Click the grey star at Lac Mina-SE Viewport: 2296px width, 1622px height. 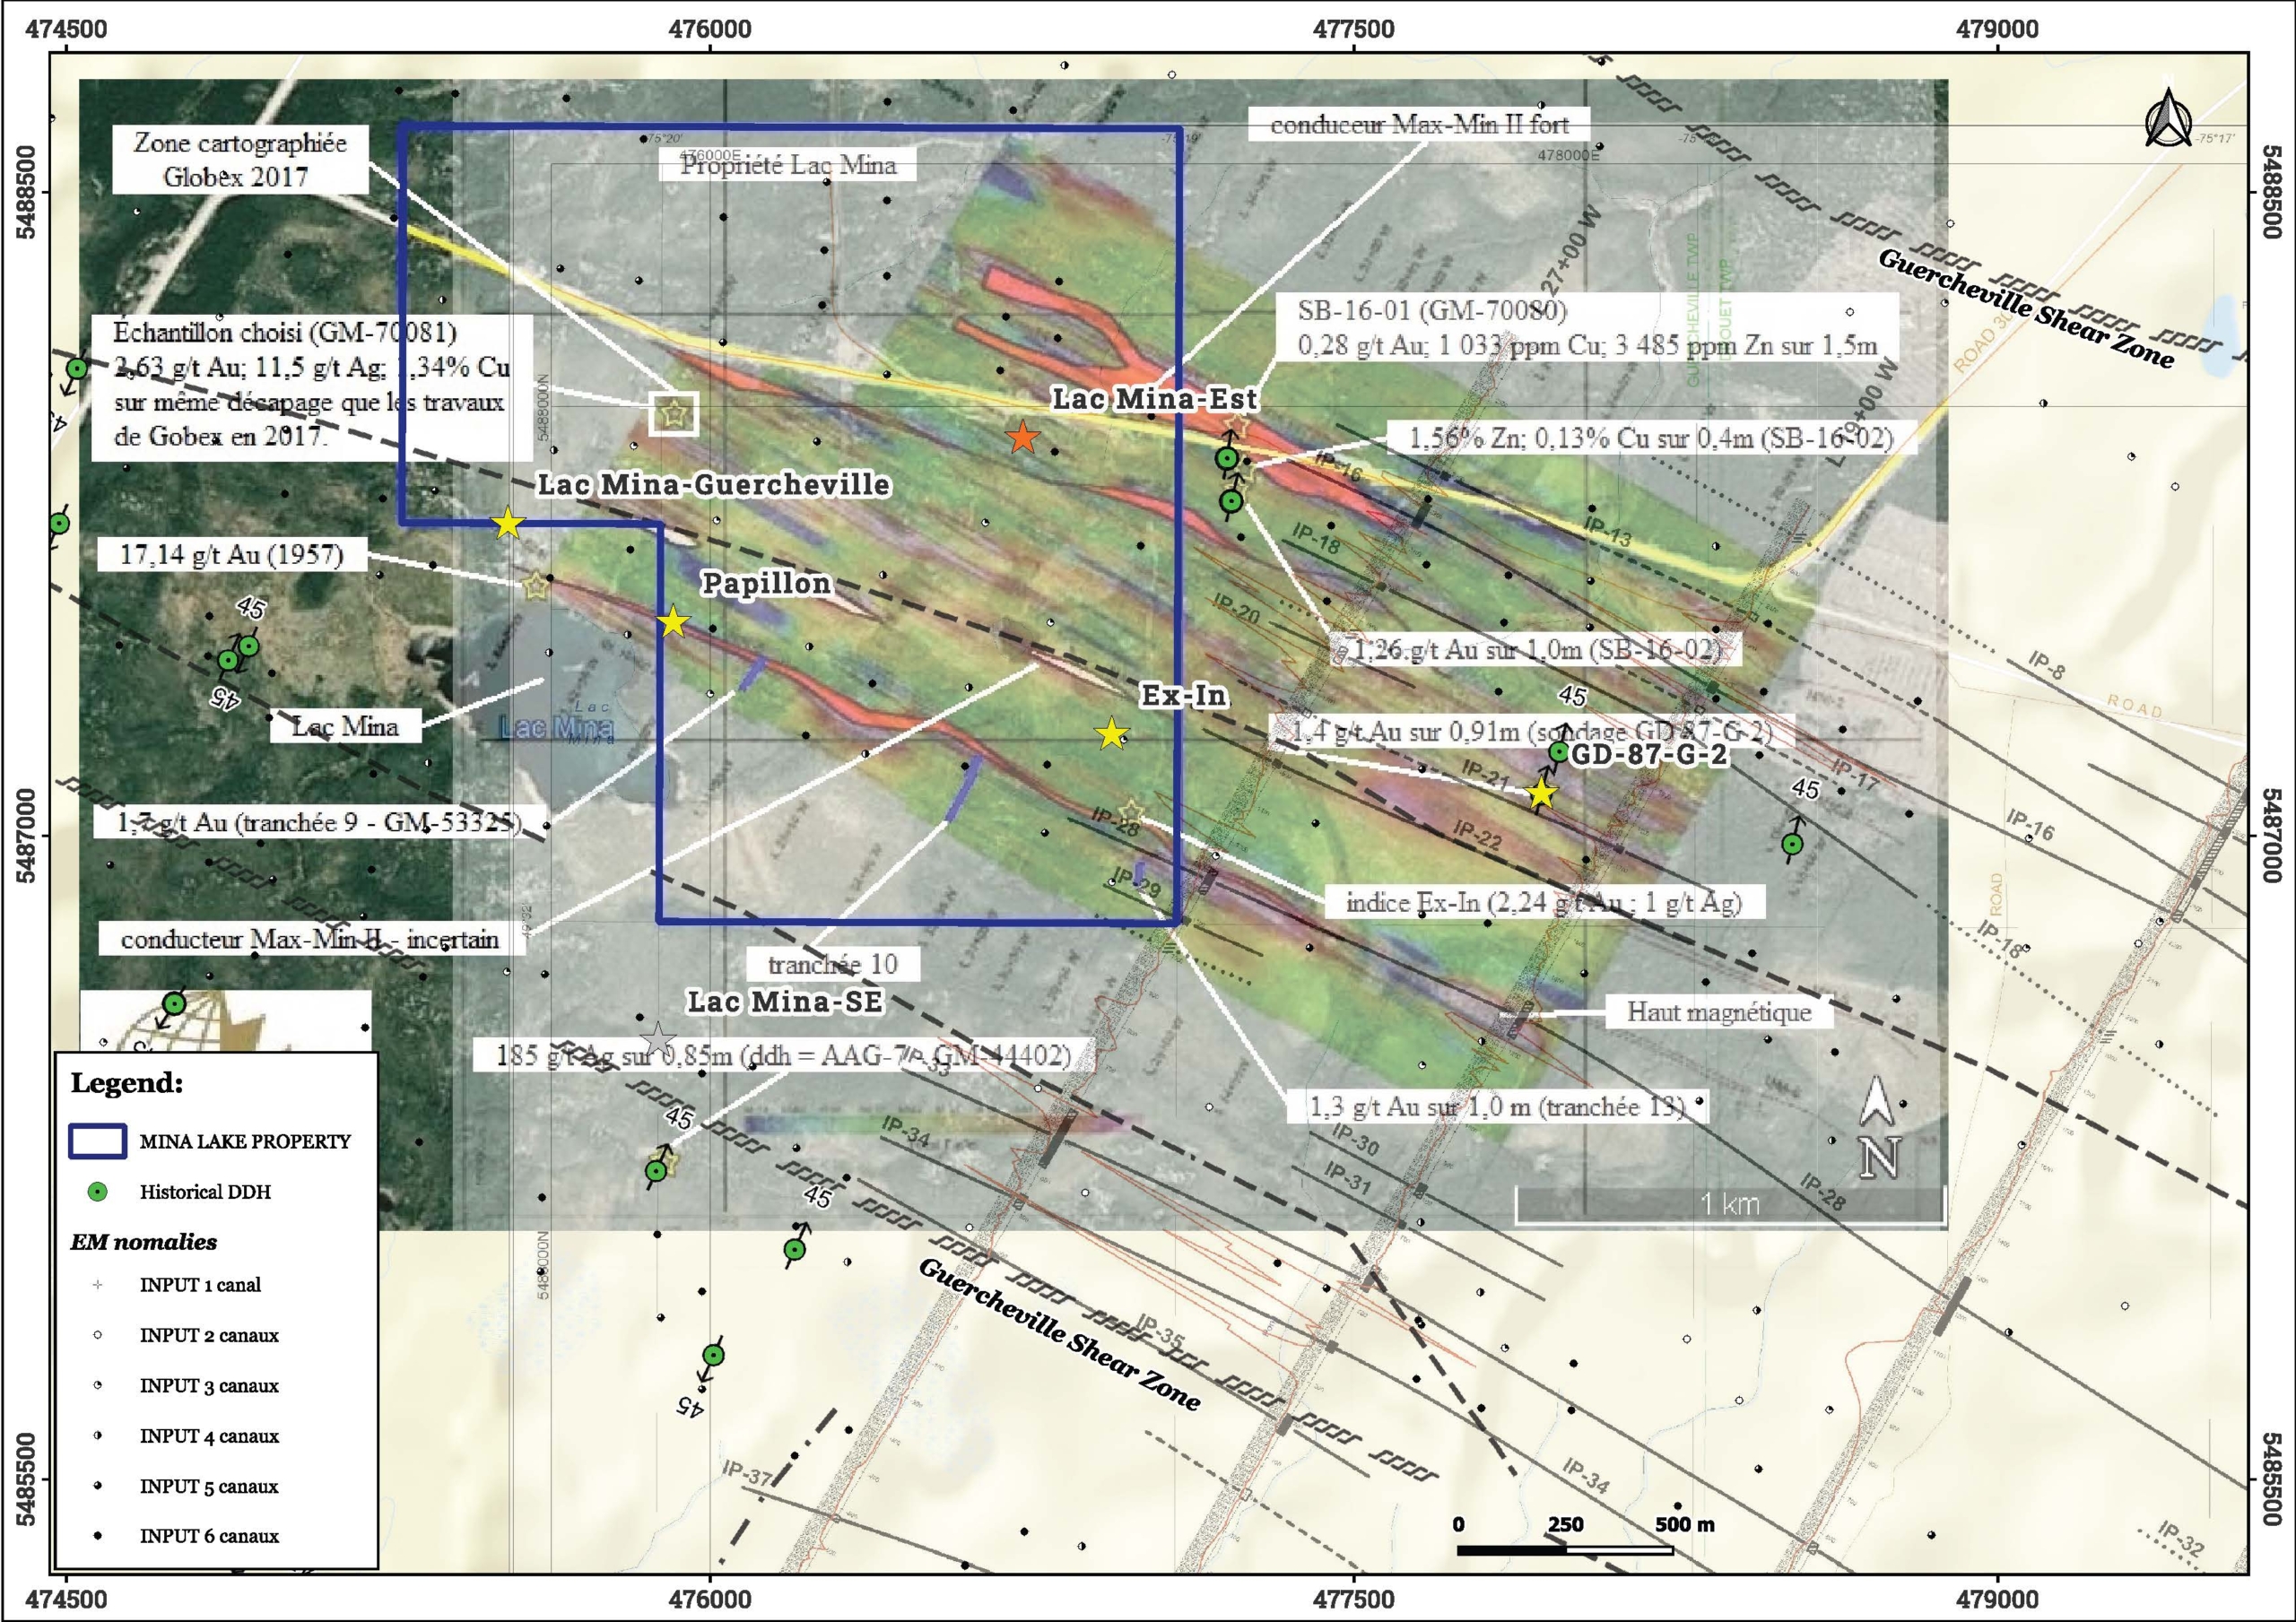(658, 1040)
